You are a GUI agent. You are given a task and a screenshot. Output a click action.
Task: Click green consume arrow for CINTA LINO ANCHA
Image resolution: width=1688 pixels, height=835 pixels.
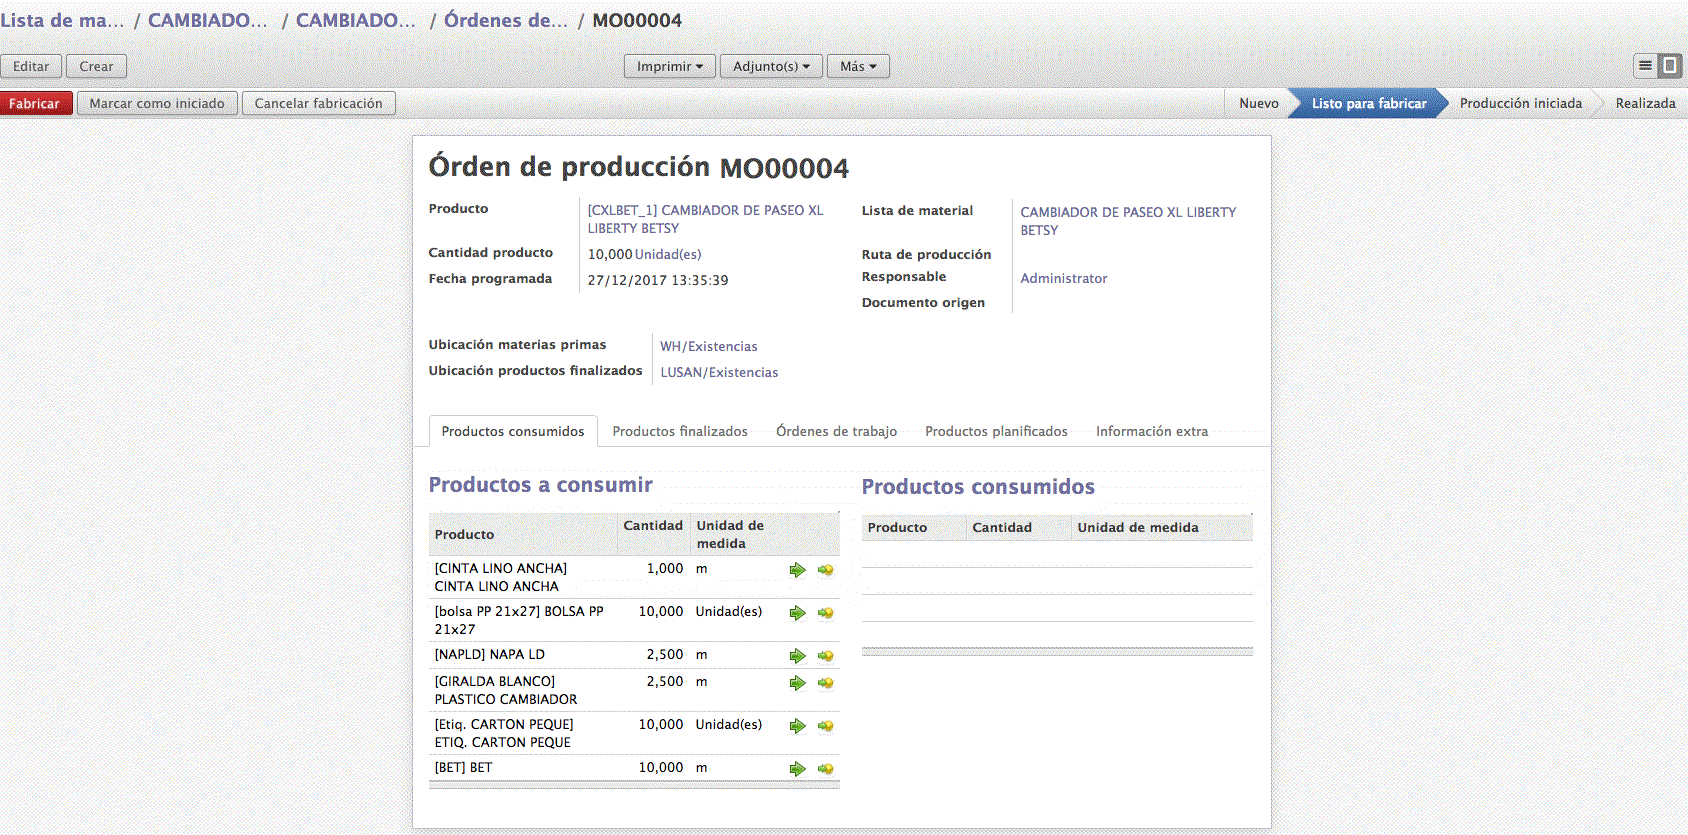point(797,570)
